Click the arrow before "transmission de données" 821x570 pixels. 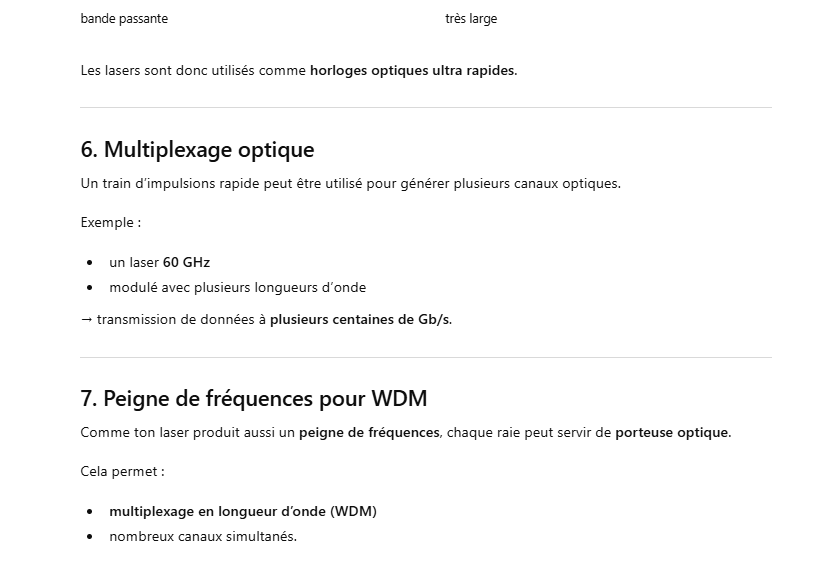(86, 320)
